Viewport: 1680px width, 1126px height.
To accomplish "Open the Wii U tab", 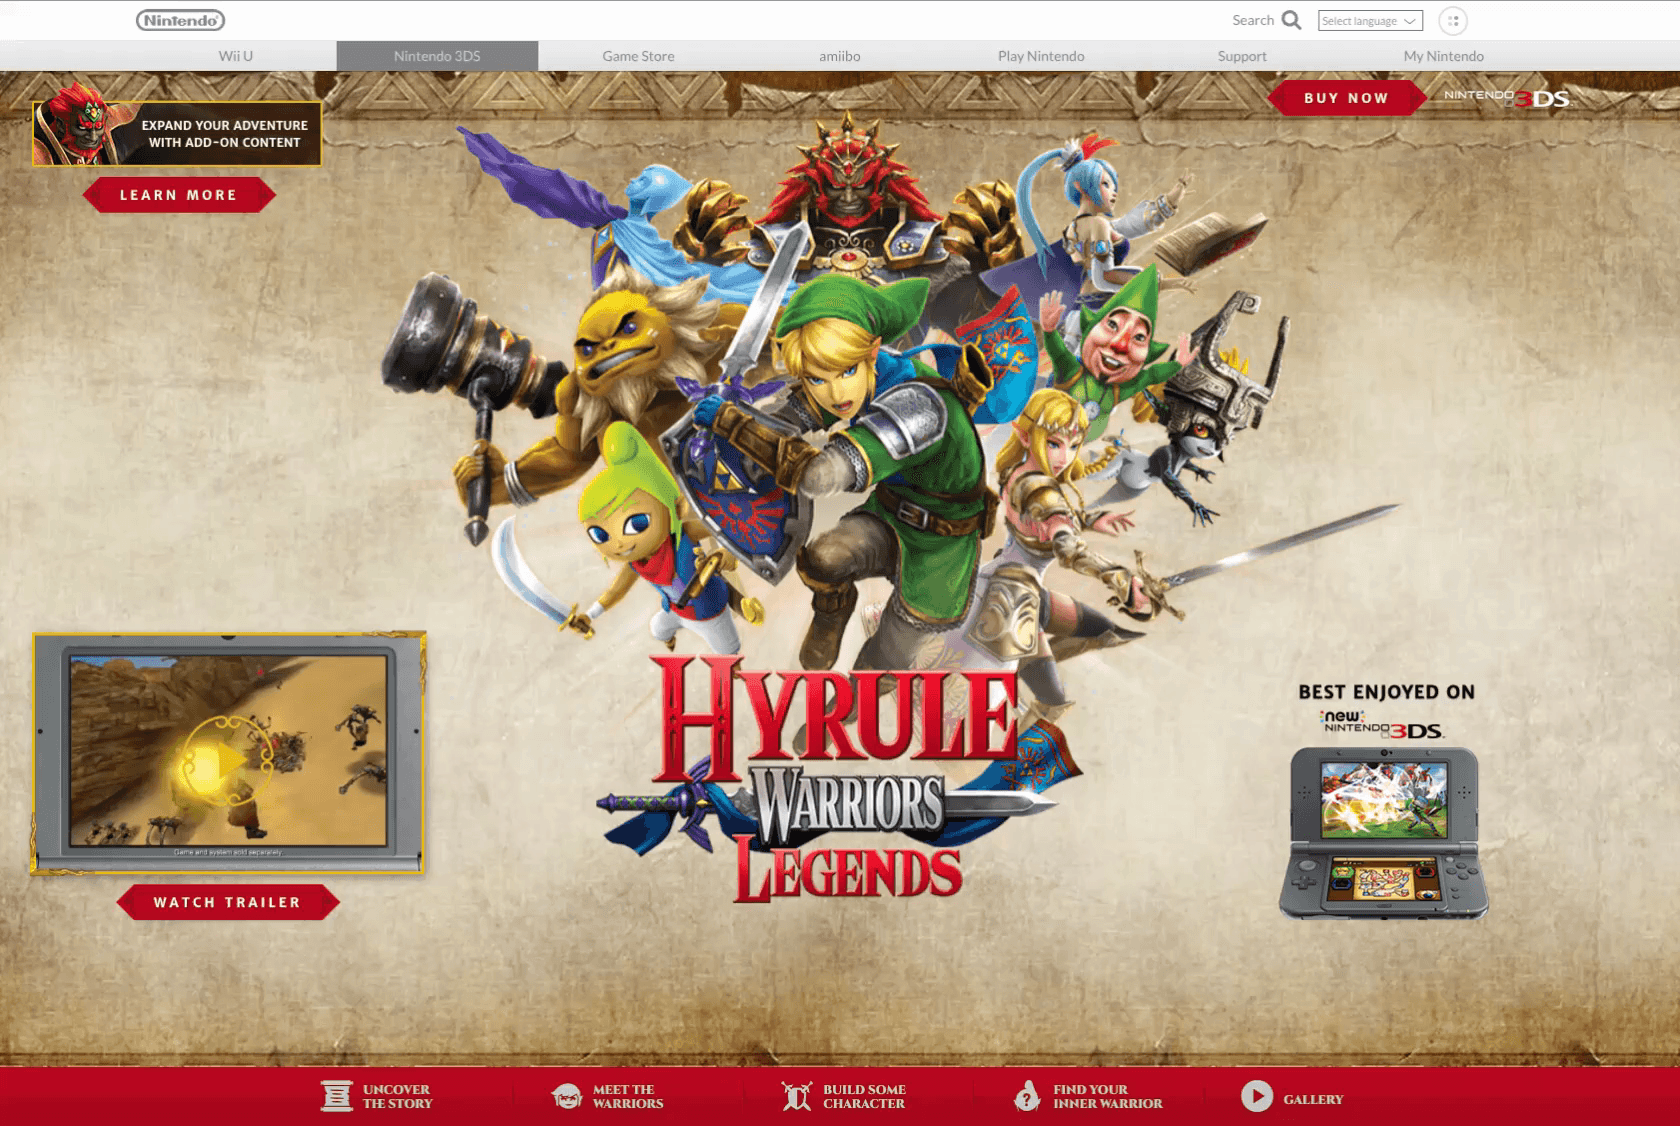I will (x=236, y=56).
